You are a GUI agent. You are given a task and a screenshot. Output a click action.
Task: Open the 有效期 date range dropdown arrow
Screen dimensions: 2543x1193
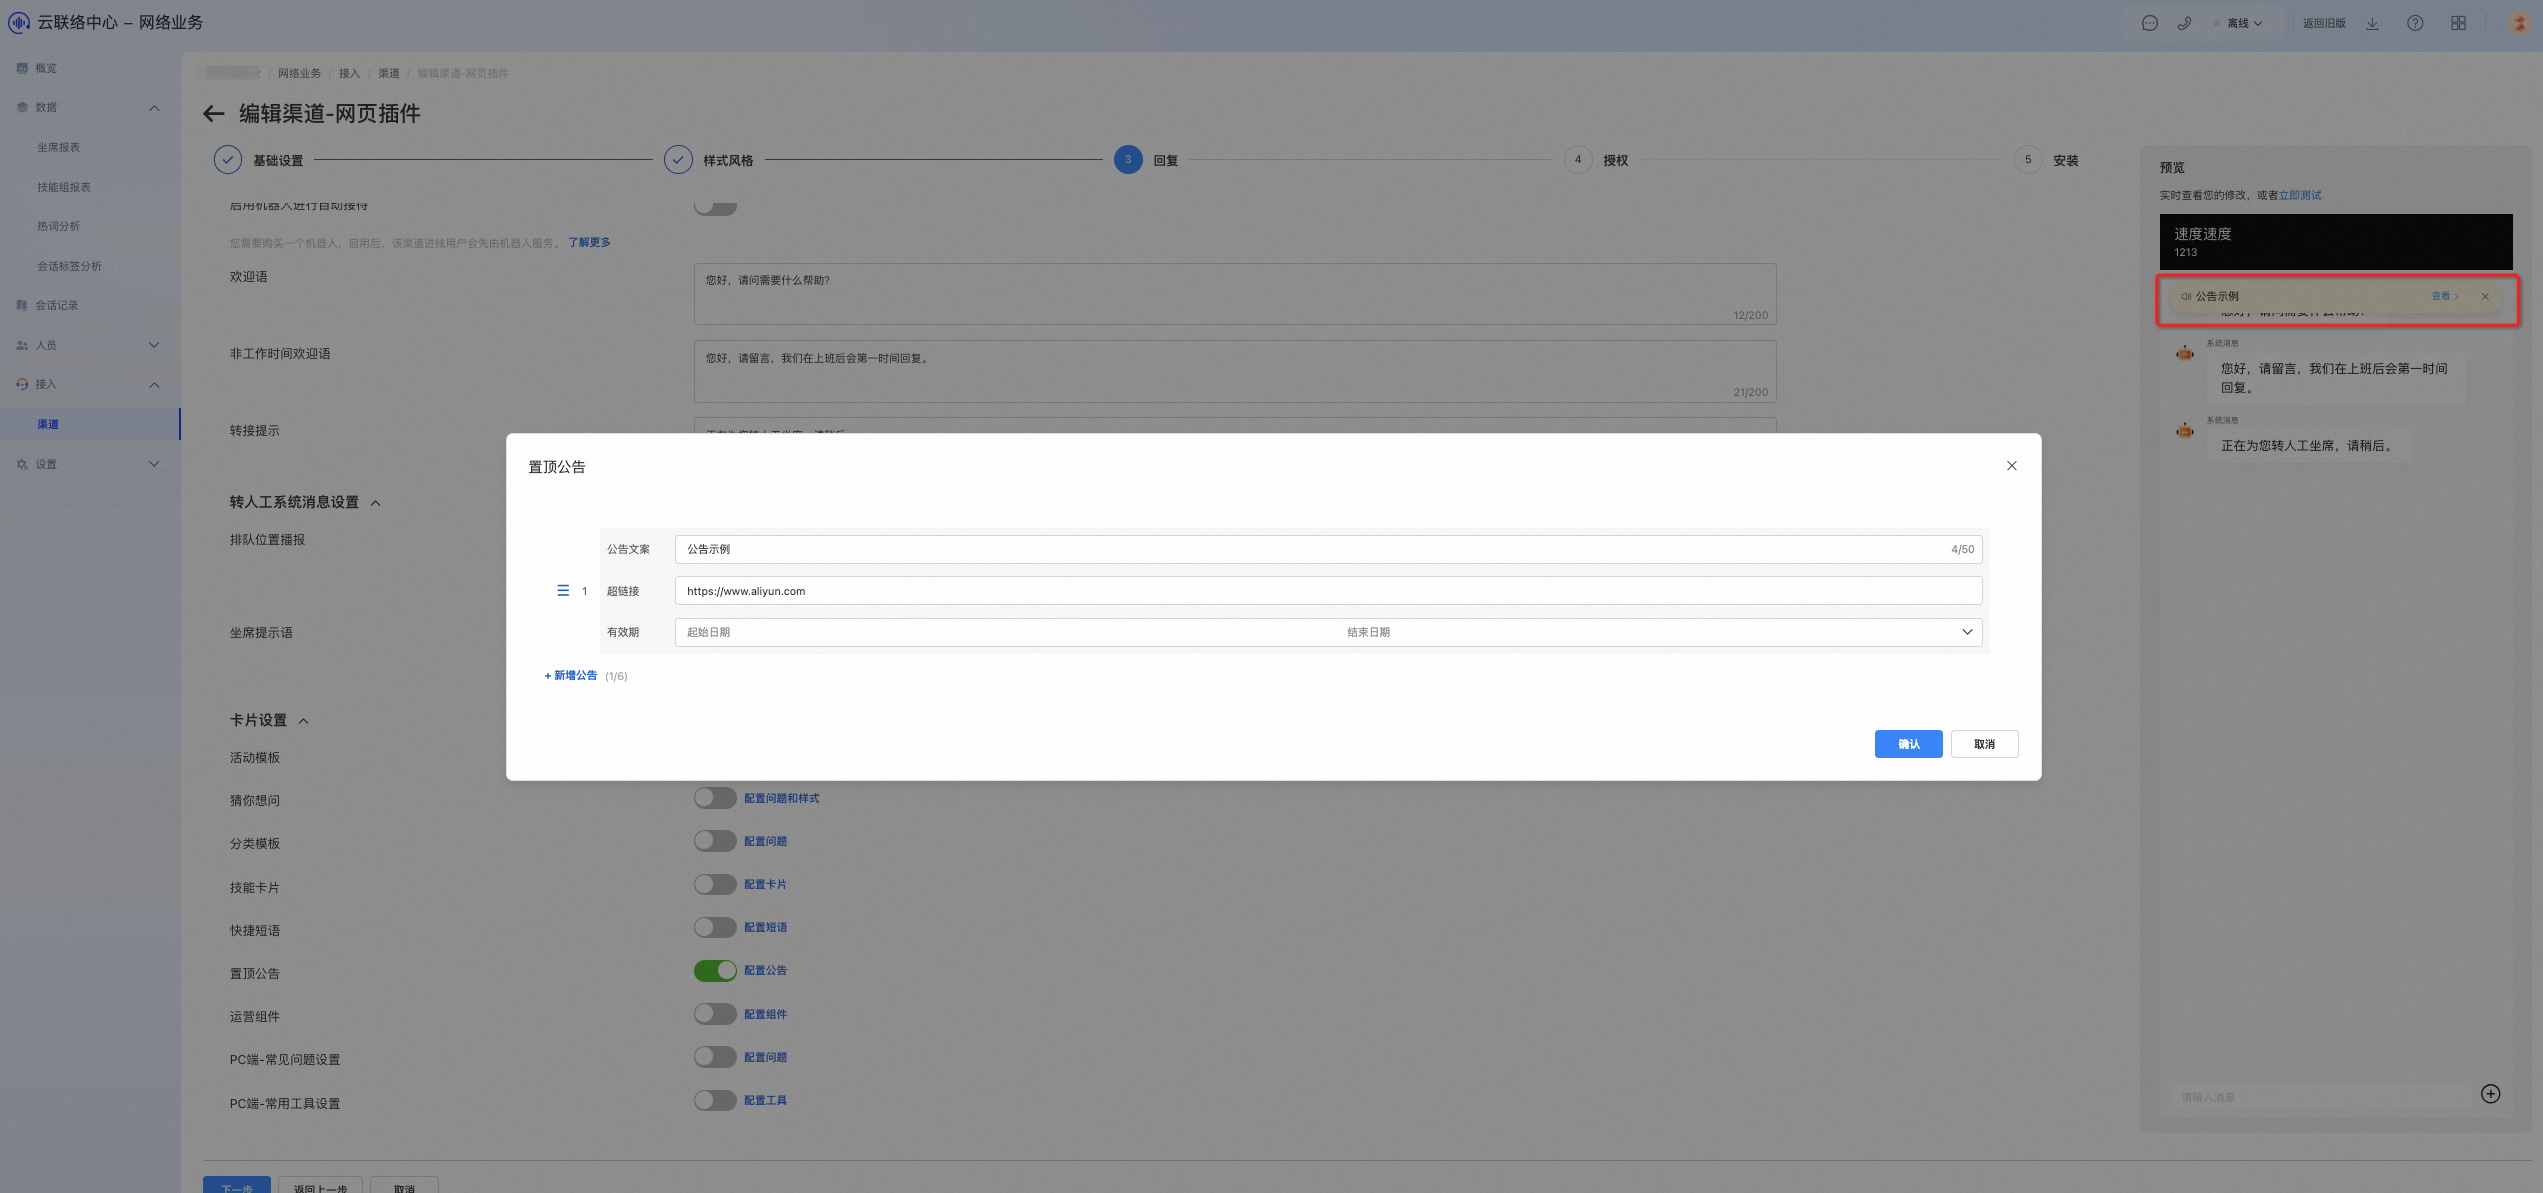pos(1967,632)
